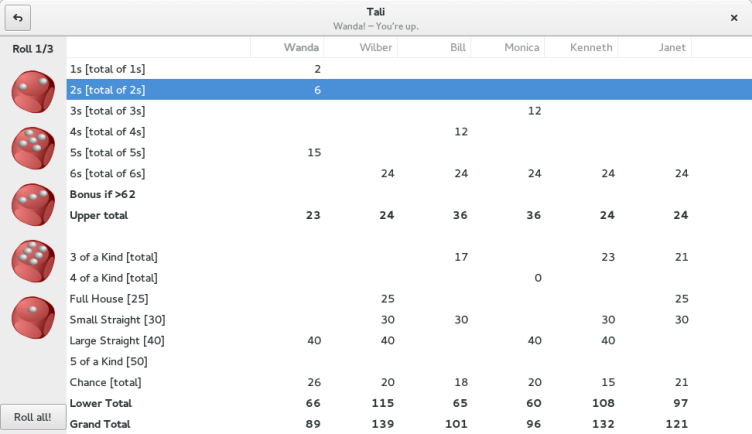Toggle the first die showing two
752x434 pixels.
33,91
